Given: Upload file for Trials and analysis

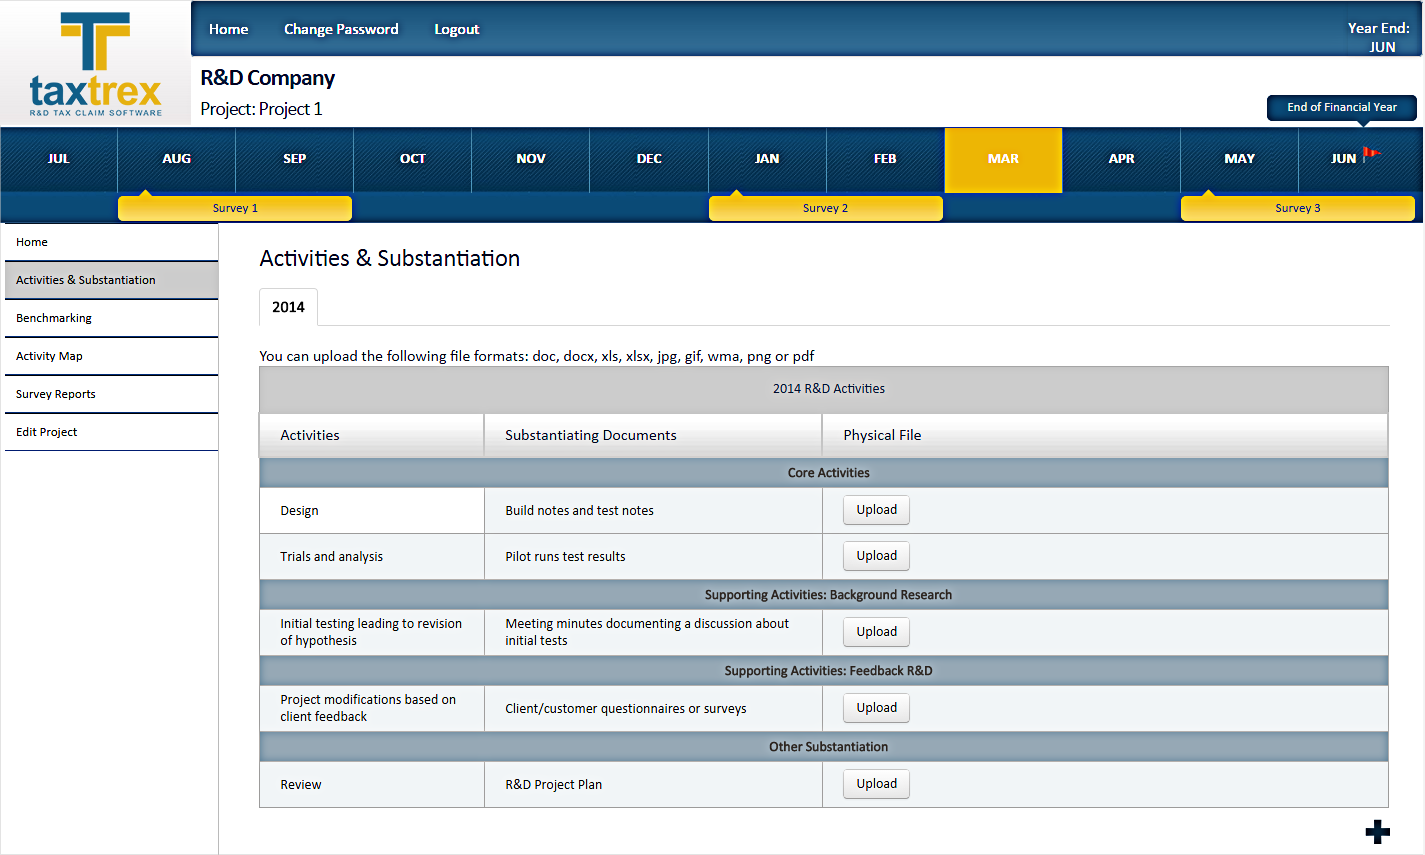Looking at the screenshot, I should tap(876, 556).
